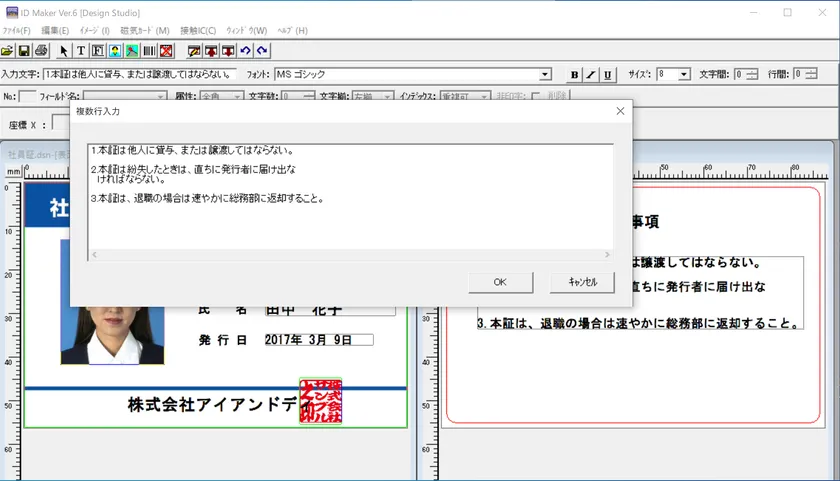Toggle Bold (B) formatting
Image resolution: width=840 pixels, height=481 pixels.
coord(575,74)
